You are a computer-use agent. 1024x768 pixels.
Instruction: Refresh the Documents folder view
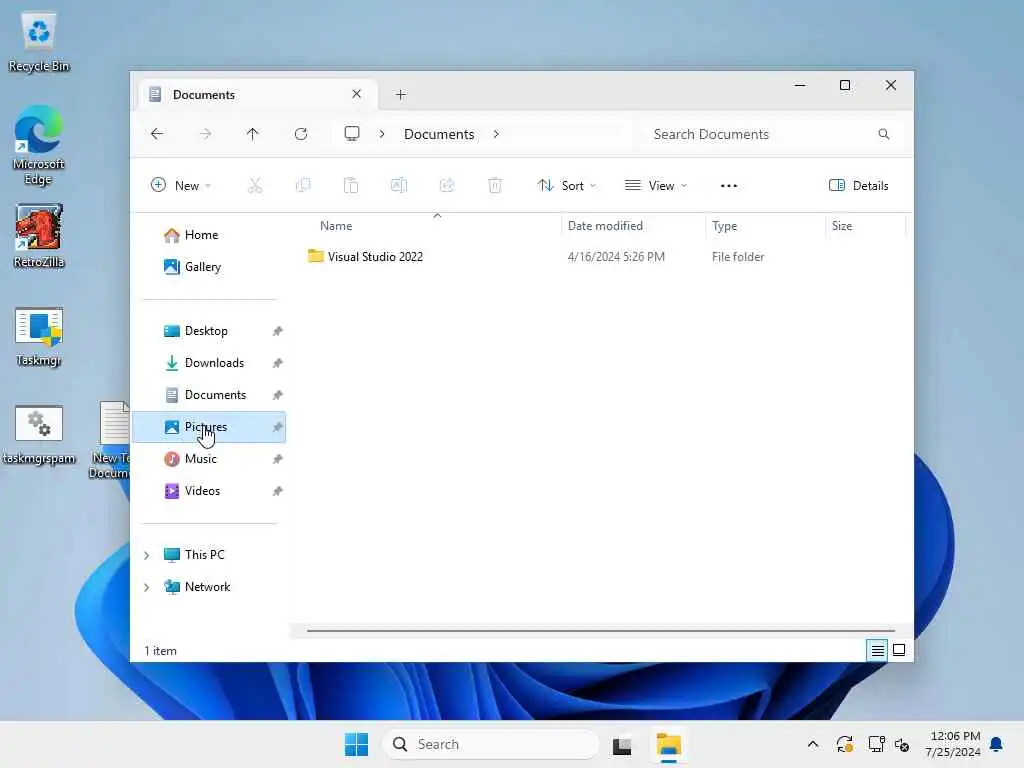pyautogui.click(x=301, y=134)
